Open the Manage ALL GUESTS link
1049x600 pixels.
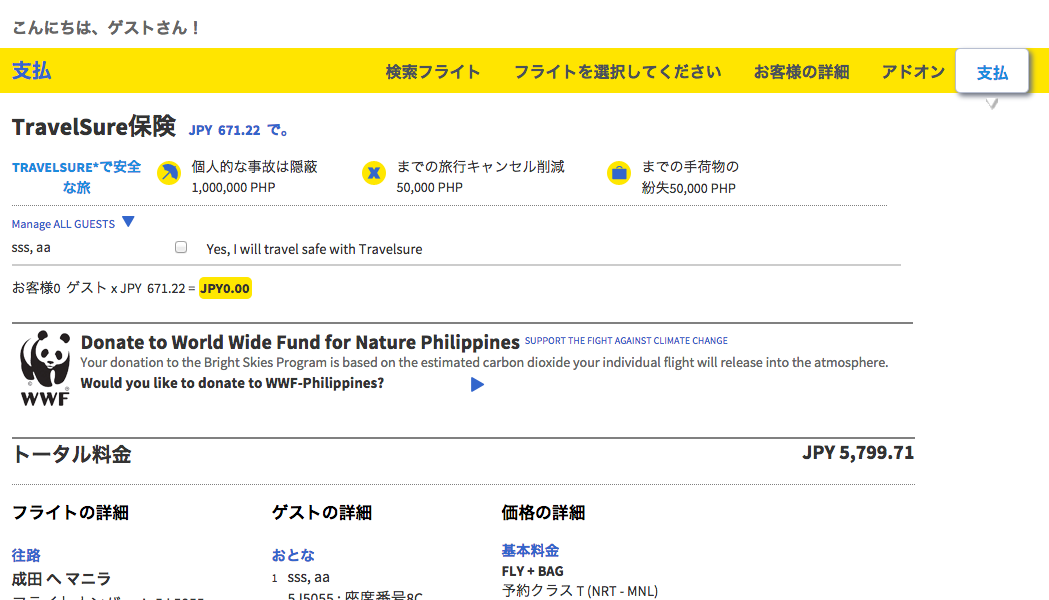point(63,224)
